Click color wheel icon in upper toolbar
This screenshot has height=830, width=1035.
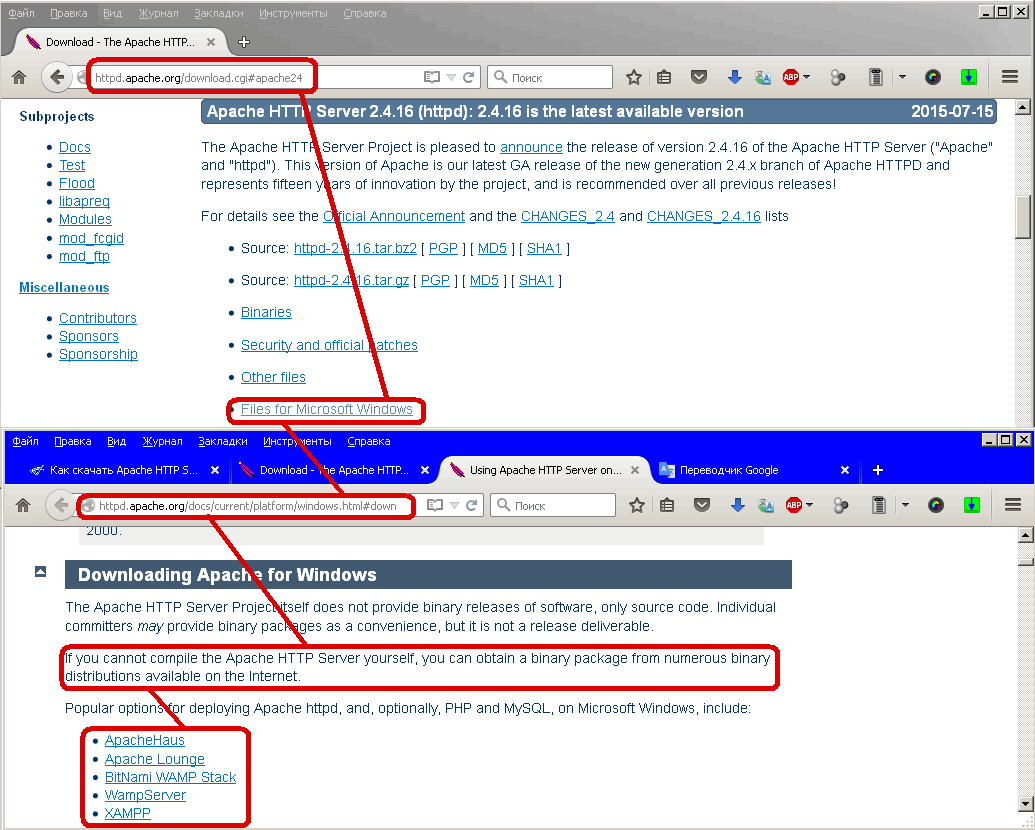(x=933, y=77)
